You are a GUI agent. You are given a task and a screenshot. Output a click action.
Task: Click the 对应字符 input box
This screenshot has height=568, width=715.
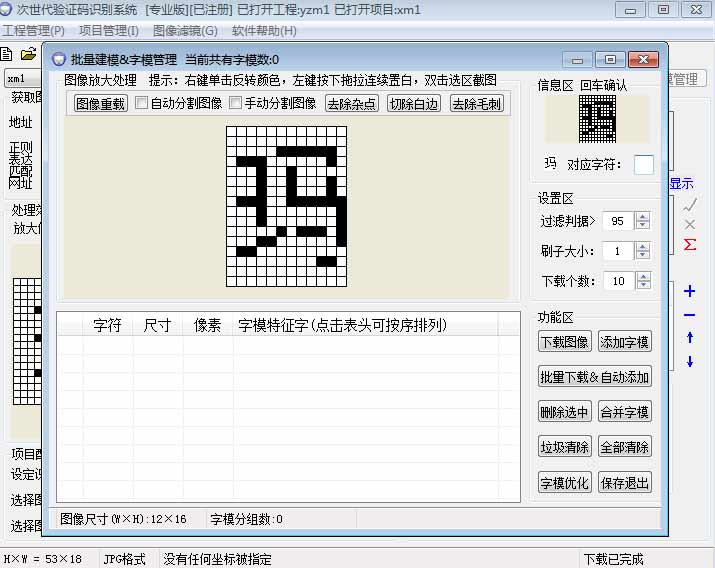[x=643, y=164]
